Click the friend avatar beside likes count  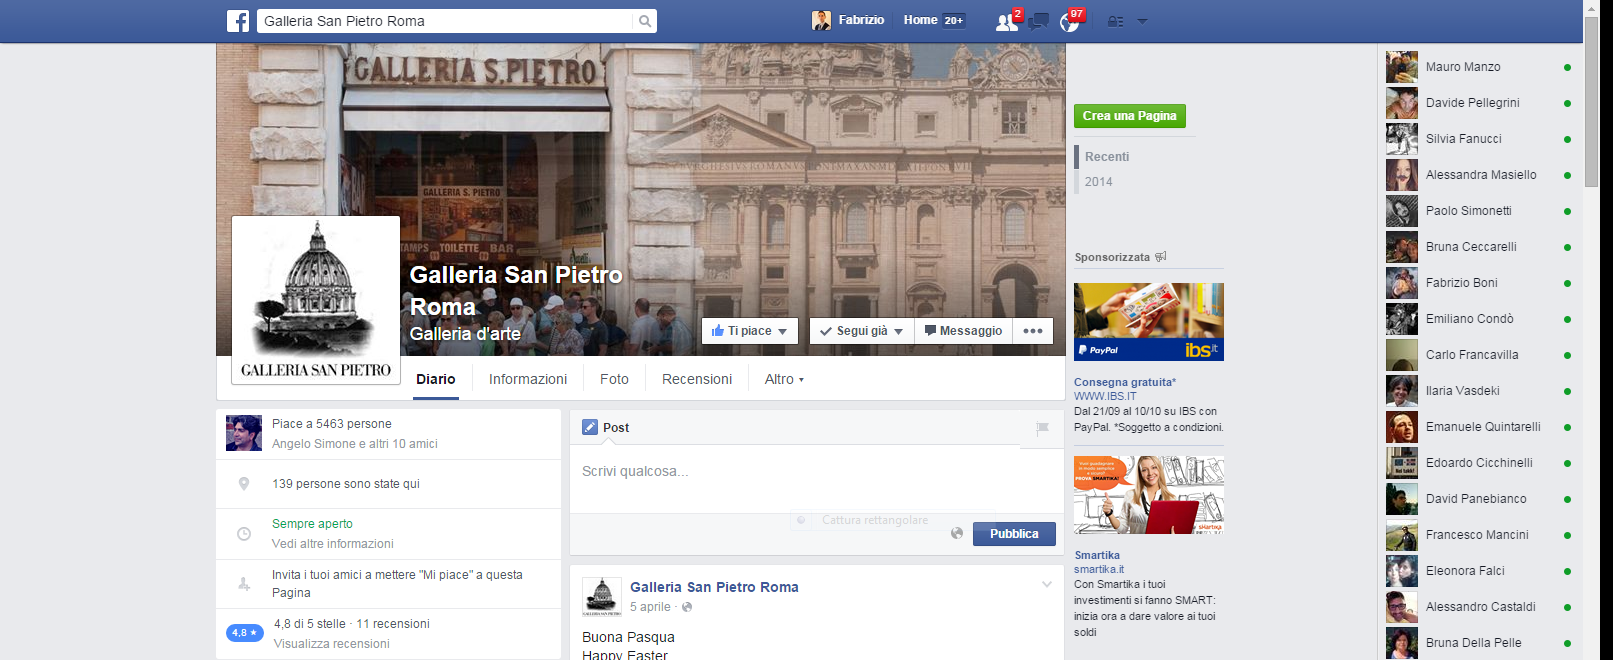click(244, 433)
